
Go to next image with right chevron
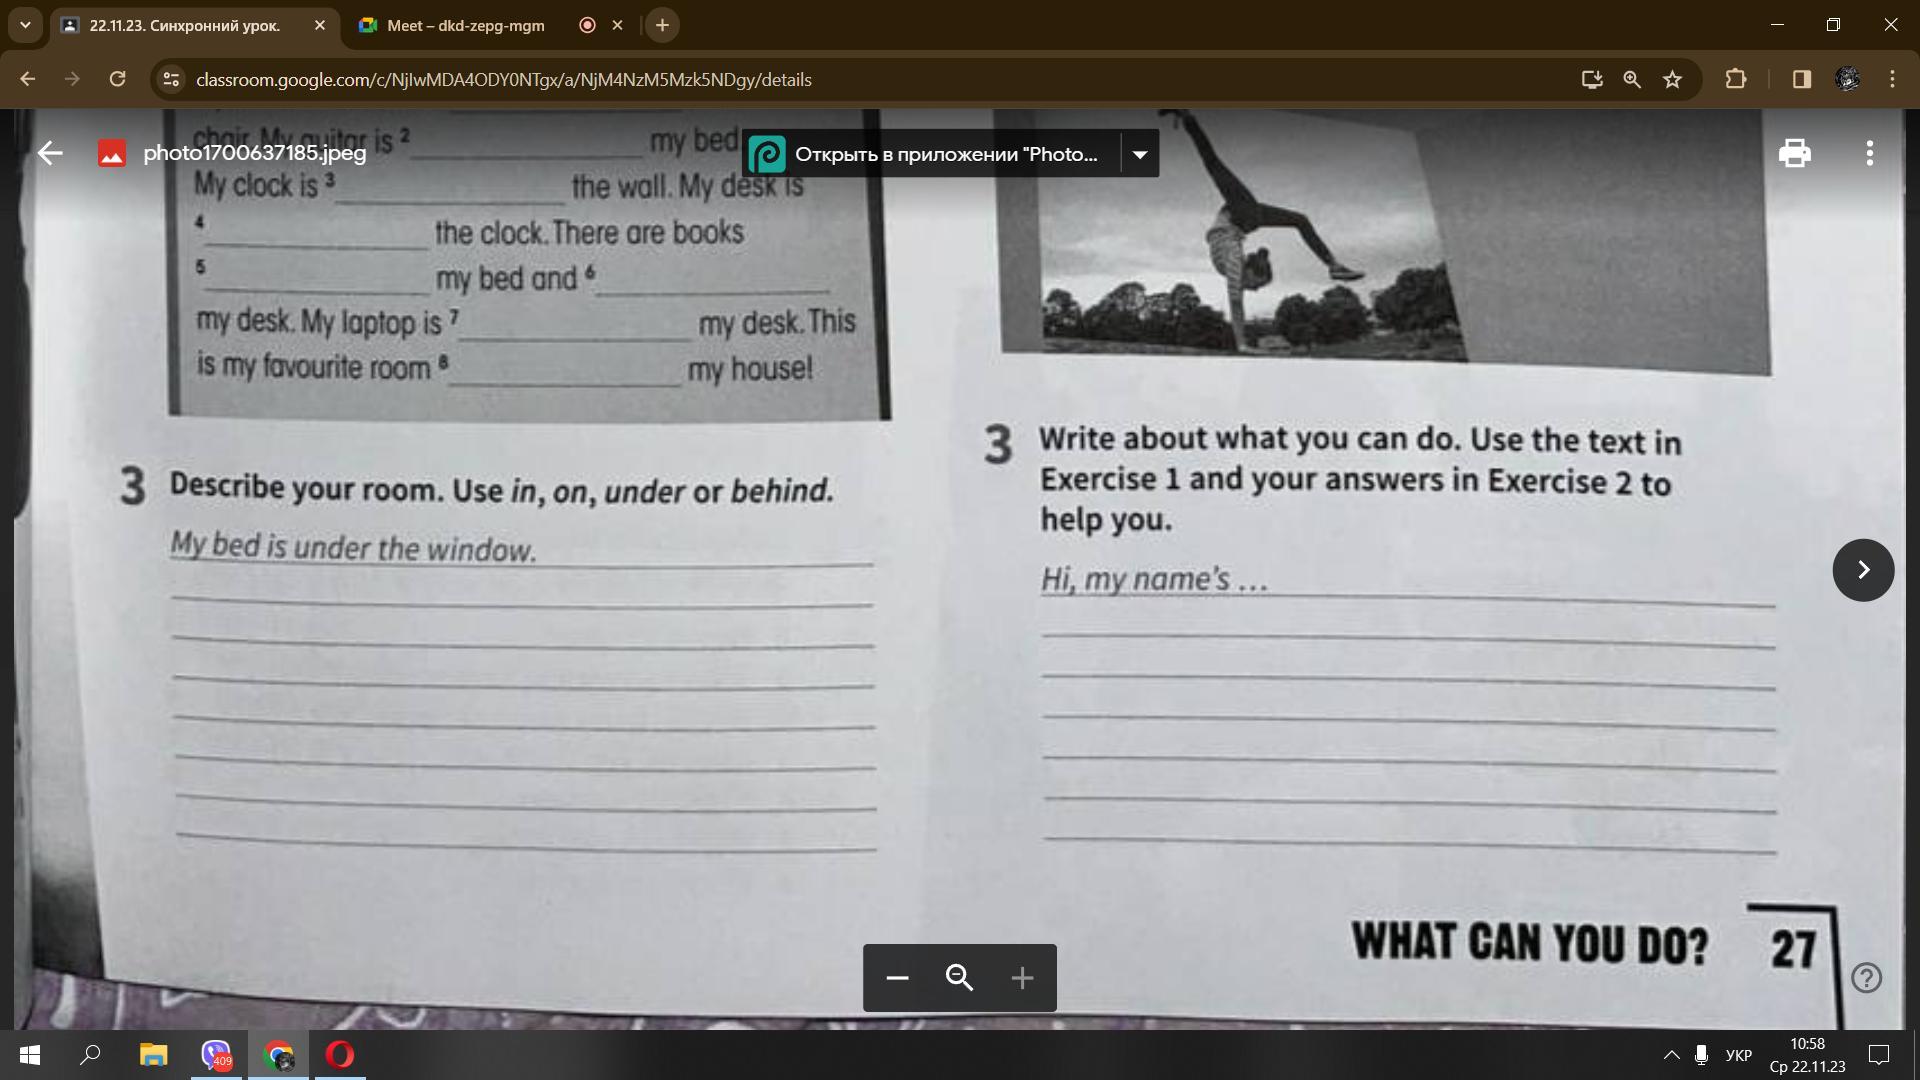point(1863,570)
